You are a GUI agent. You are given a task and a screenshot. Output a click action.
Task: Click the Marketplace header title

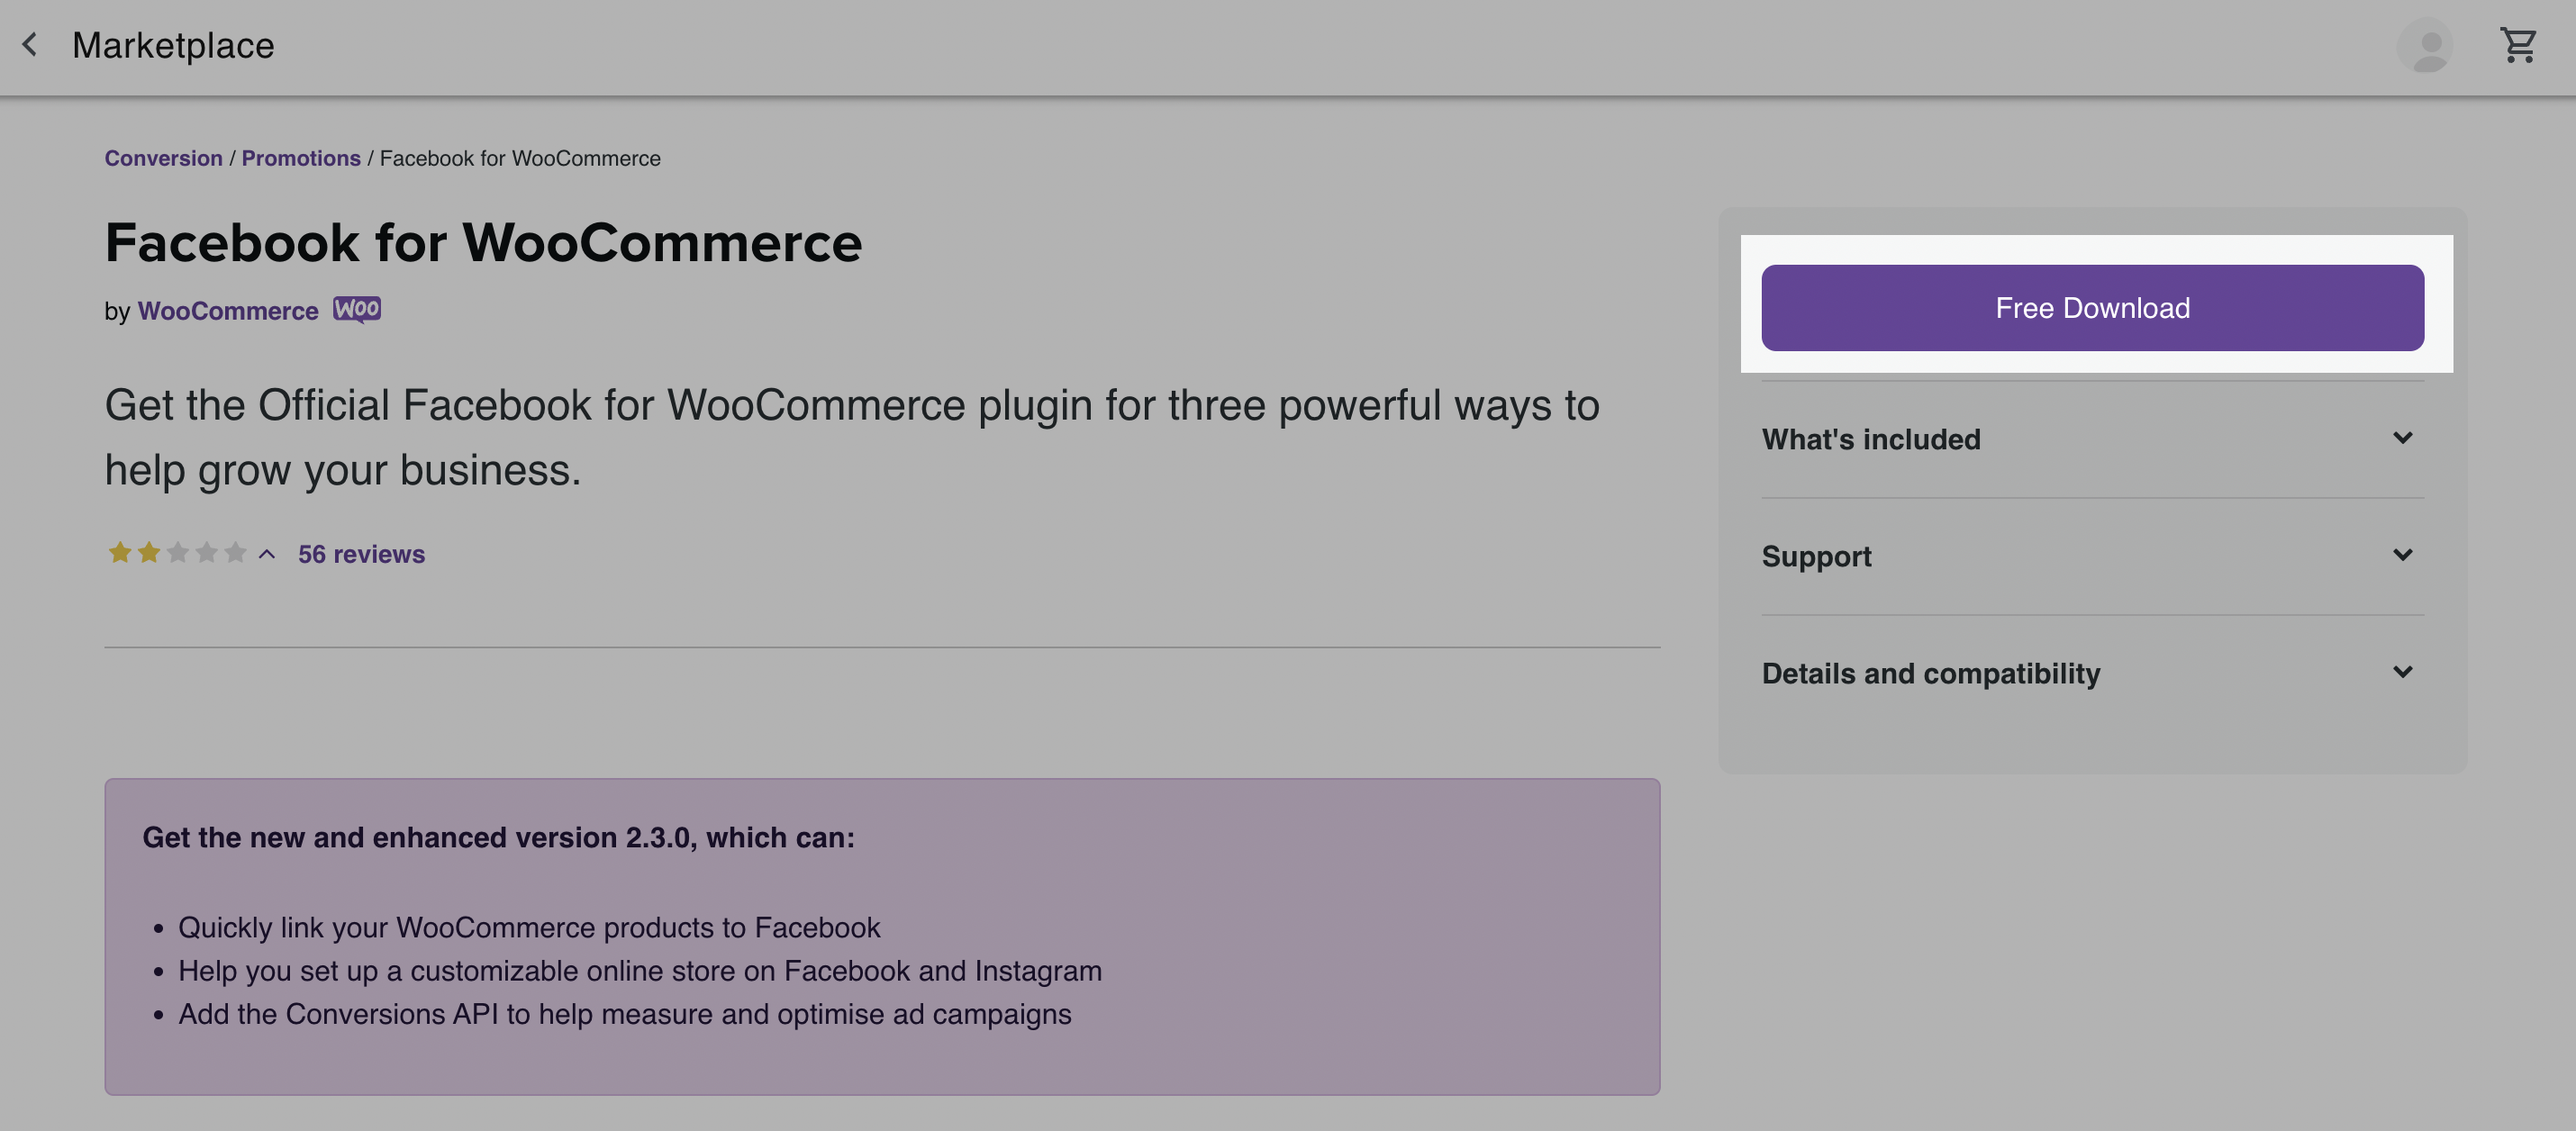pyautogui.click(x=173, y=45)
